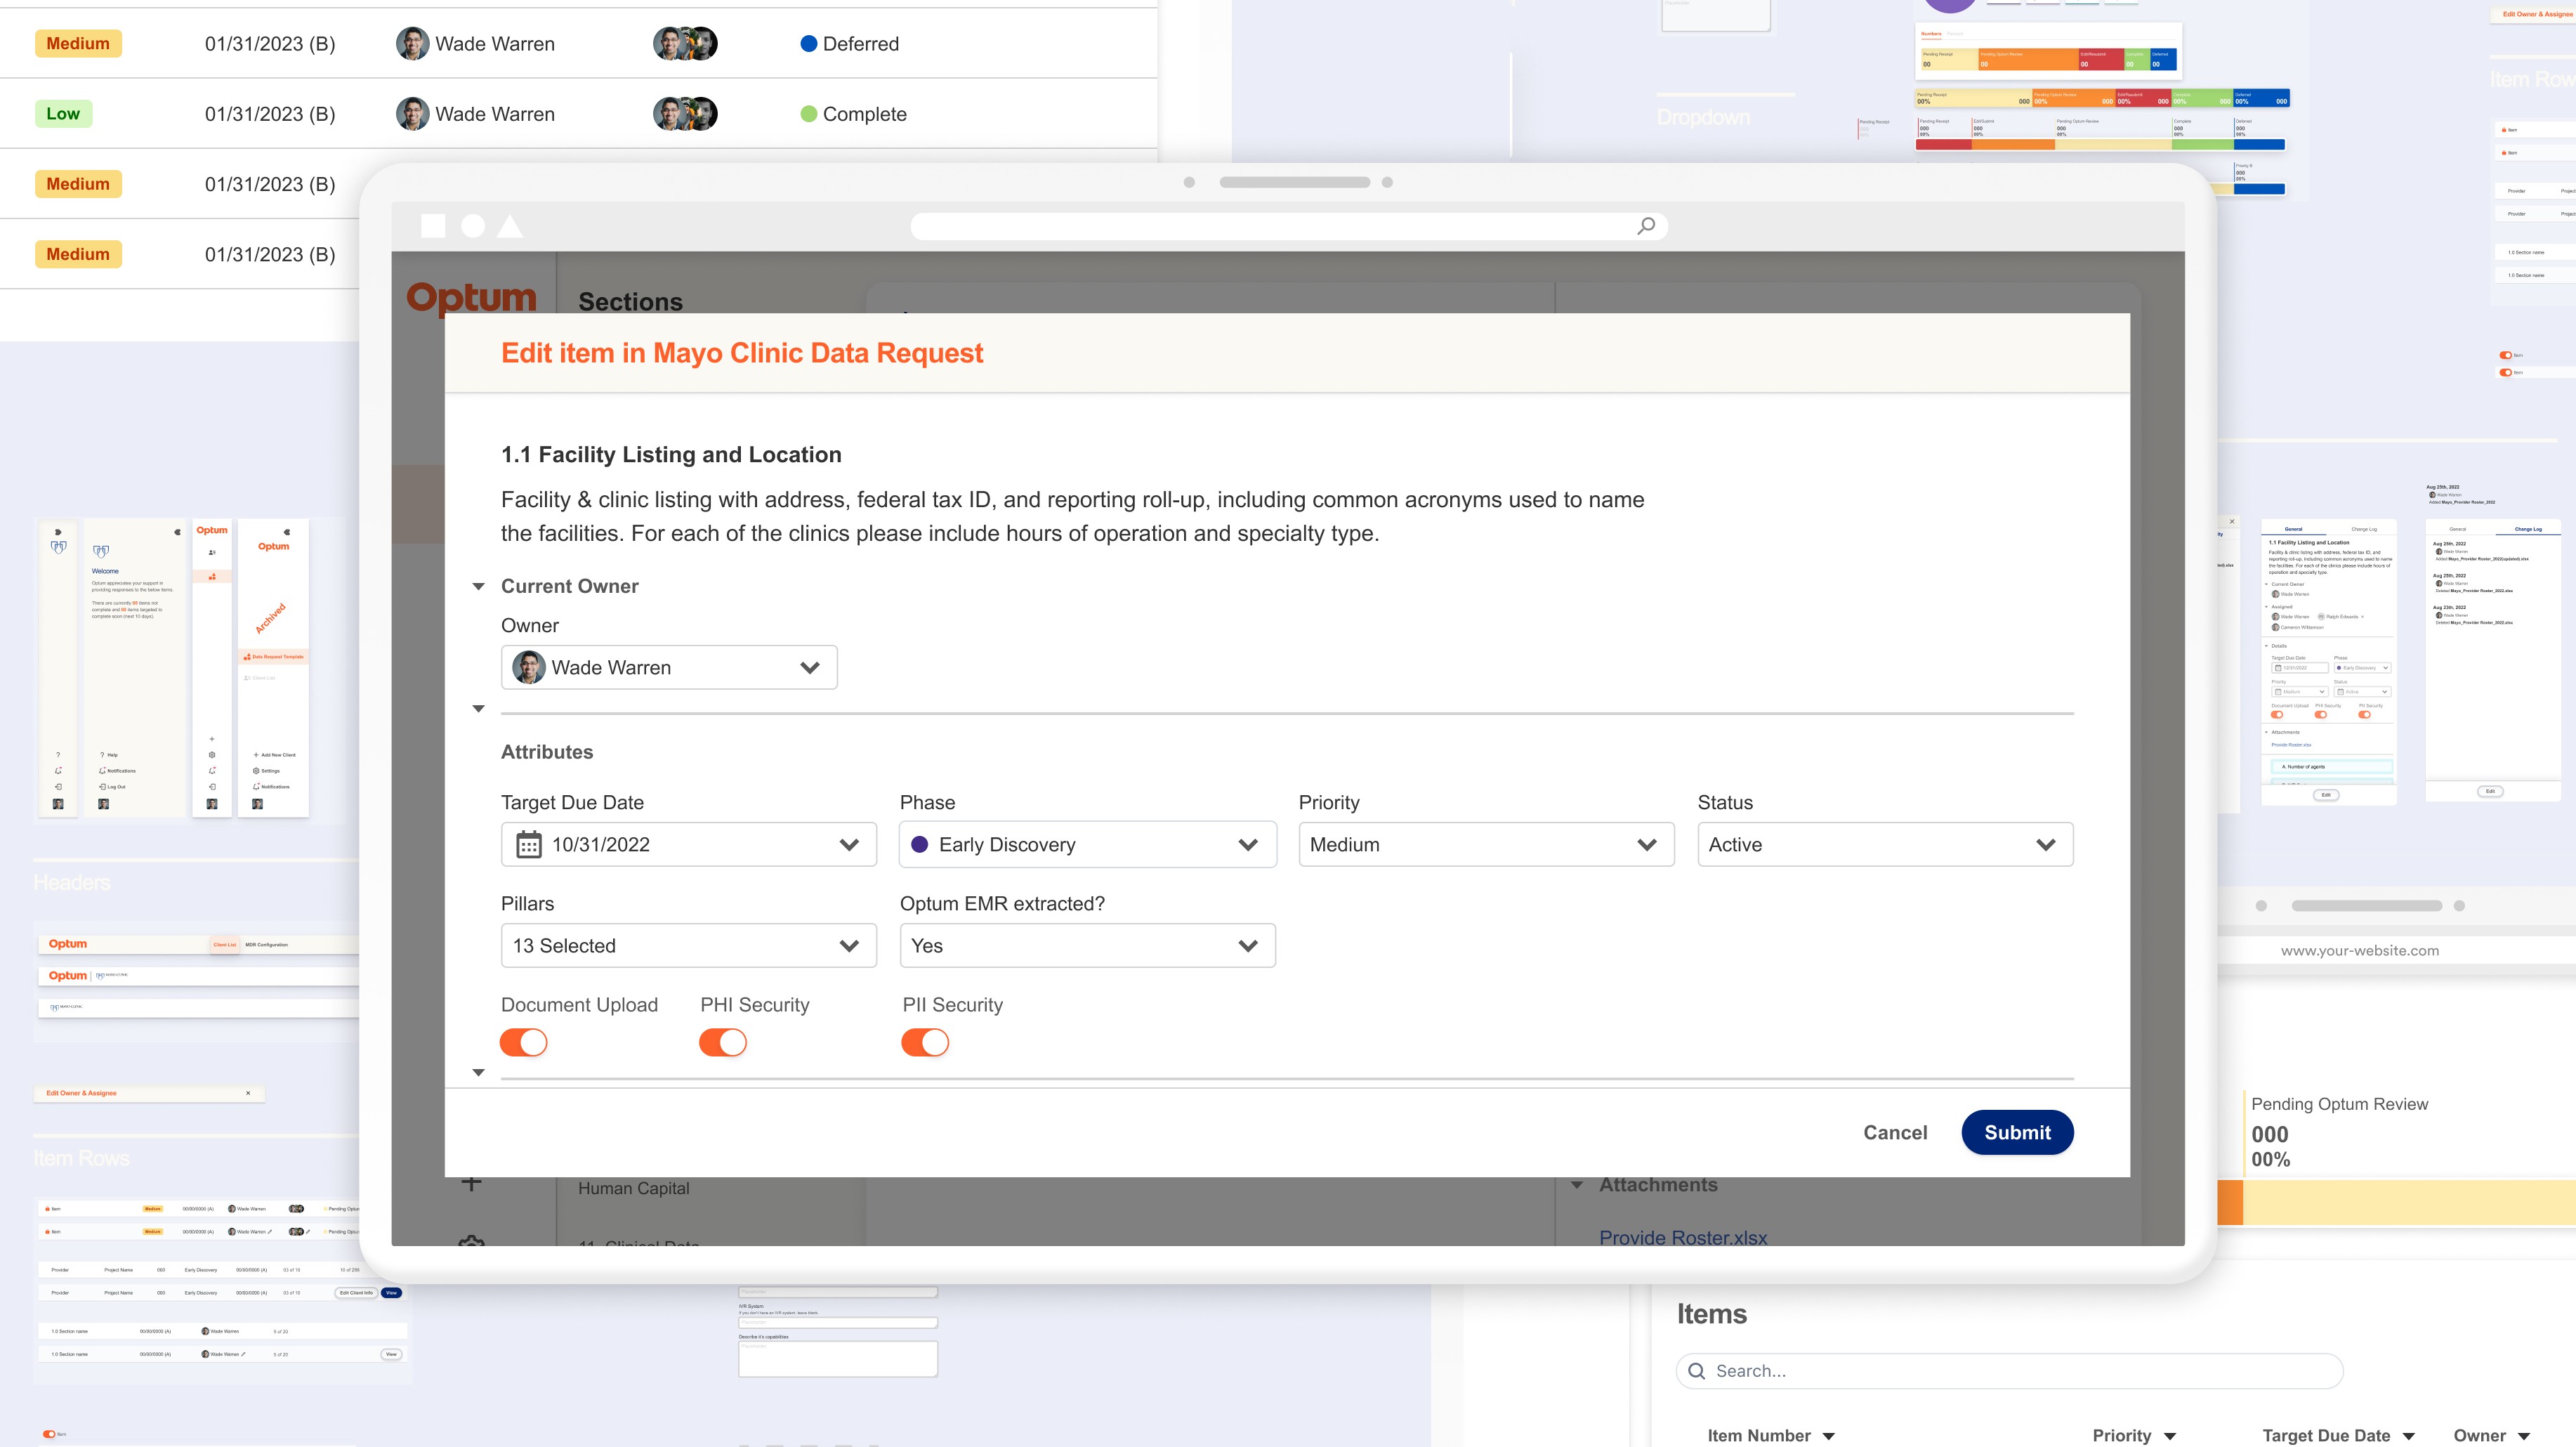The height and width of the screenshot is (1447, 2576).
Task: Collapse Assigned section in small General panel
Action: pos(2267,606)
